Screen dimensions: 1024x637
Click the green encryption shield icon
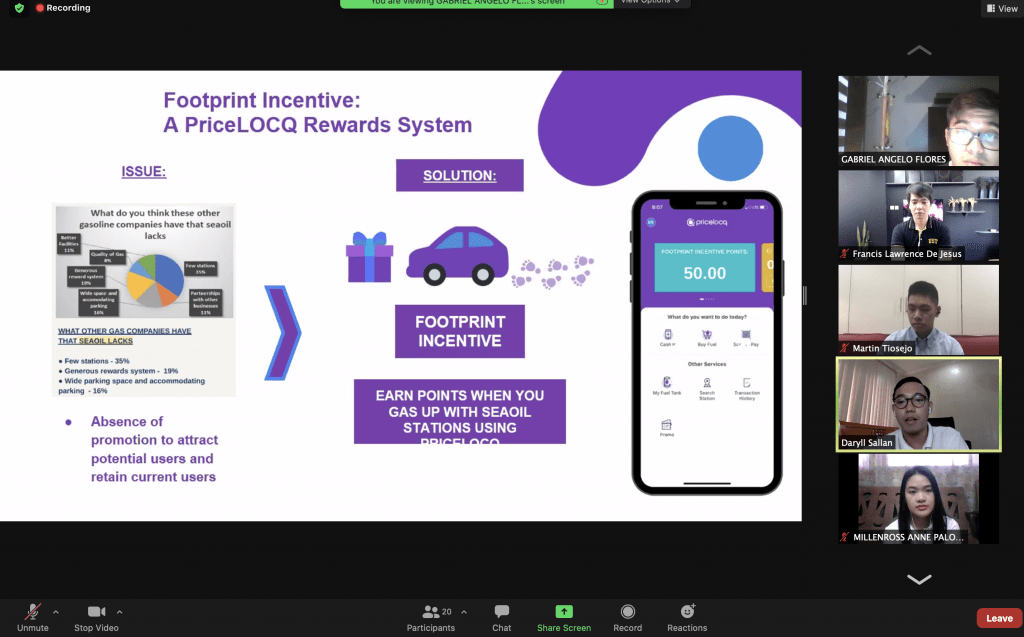coord(19,8)
